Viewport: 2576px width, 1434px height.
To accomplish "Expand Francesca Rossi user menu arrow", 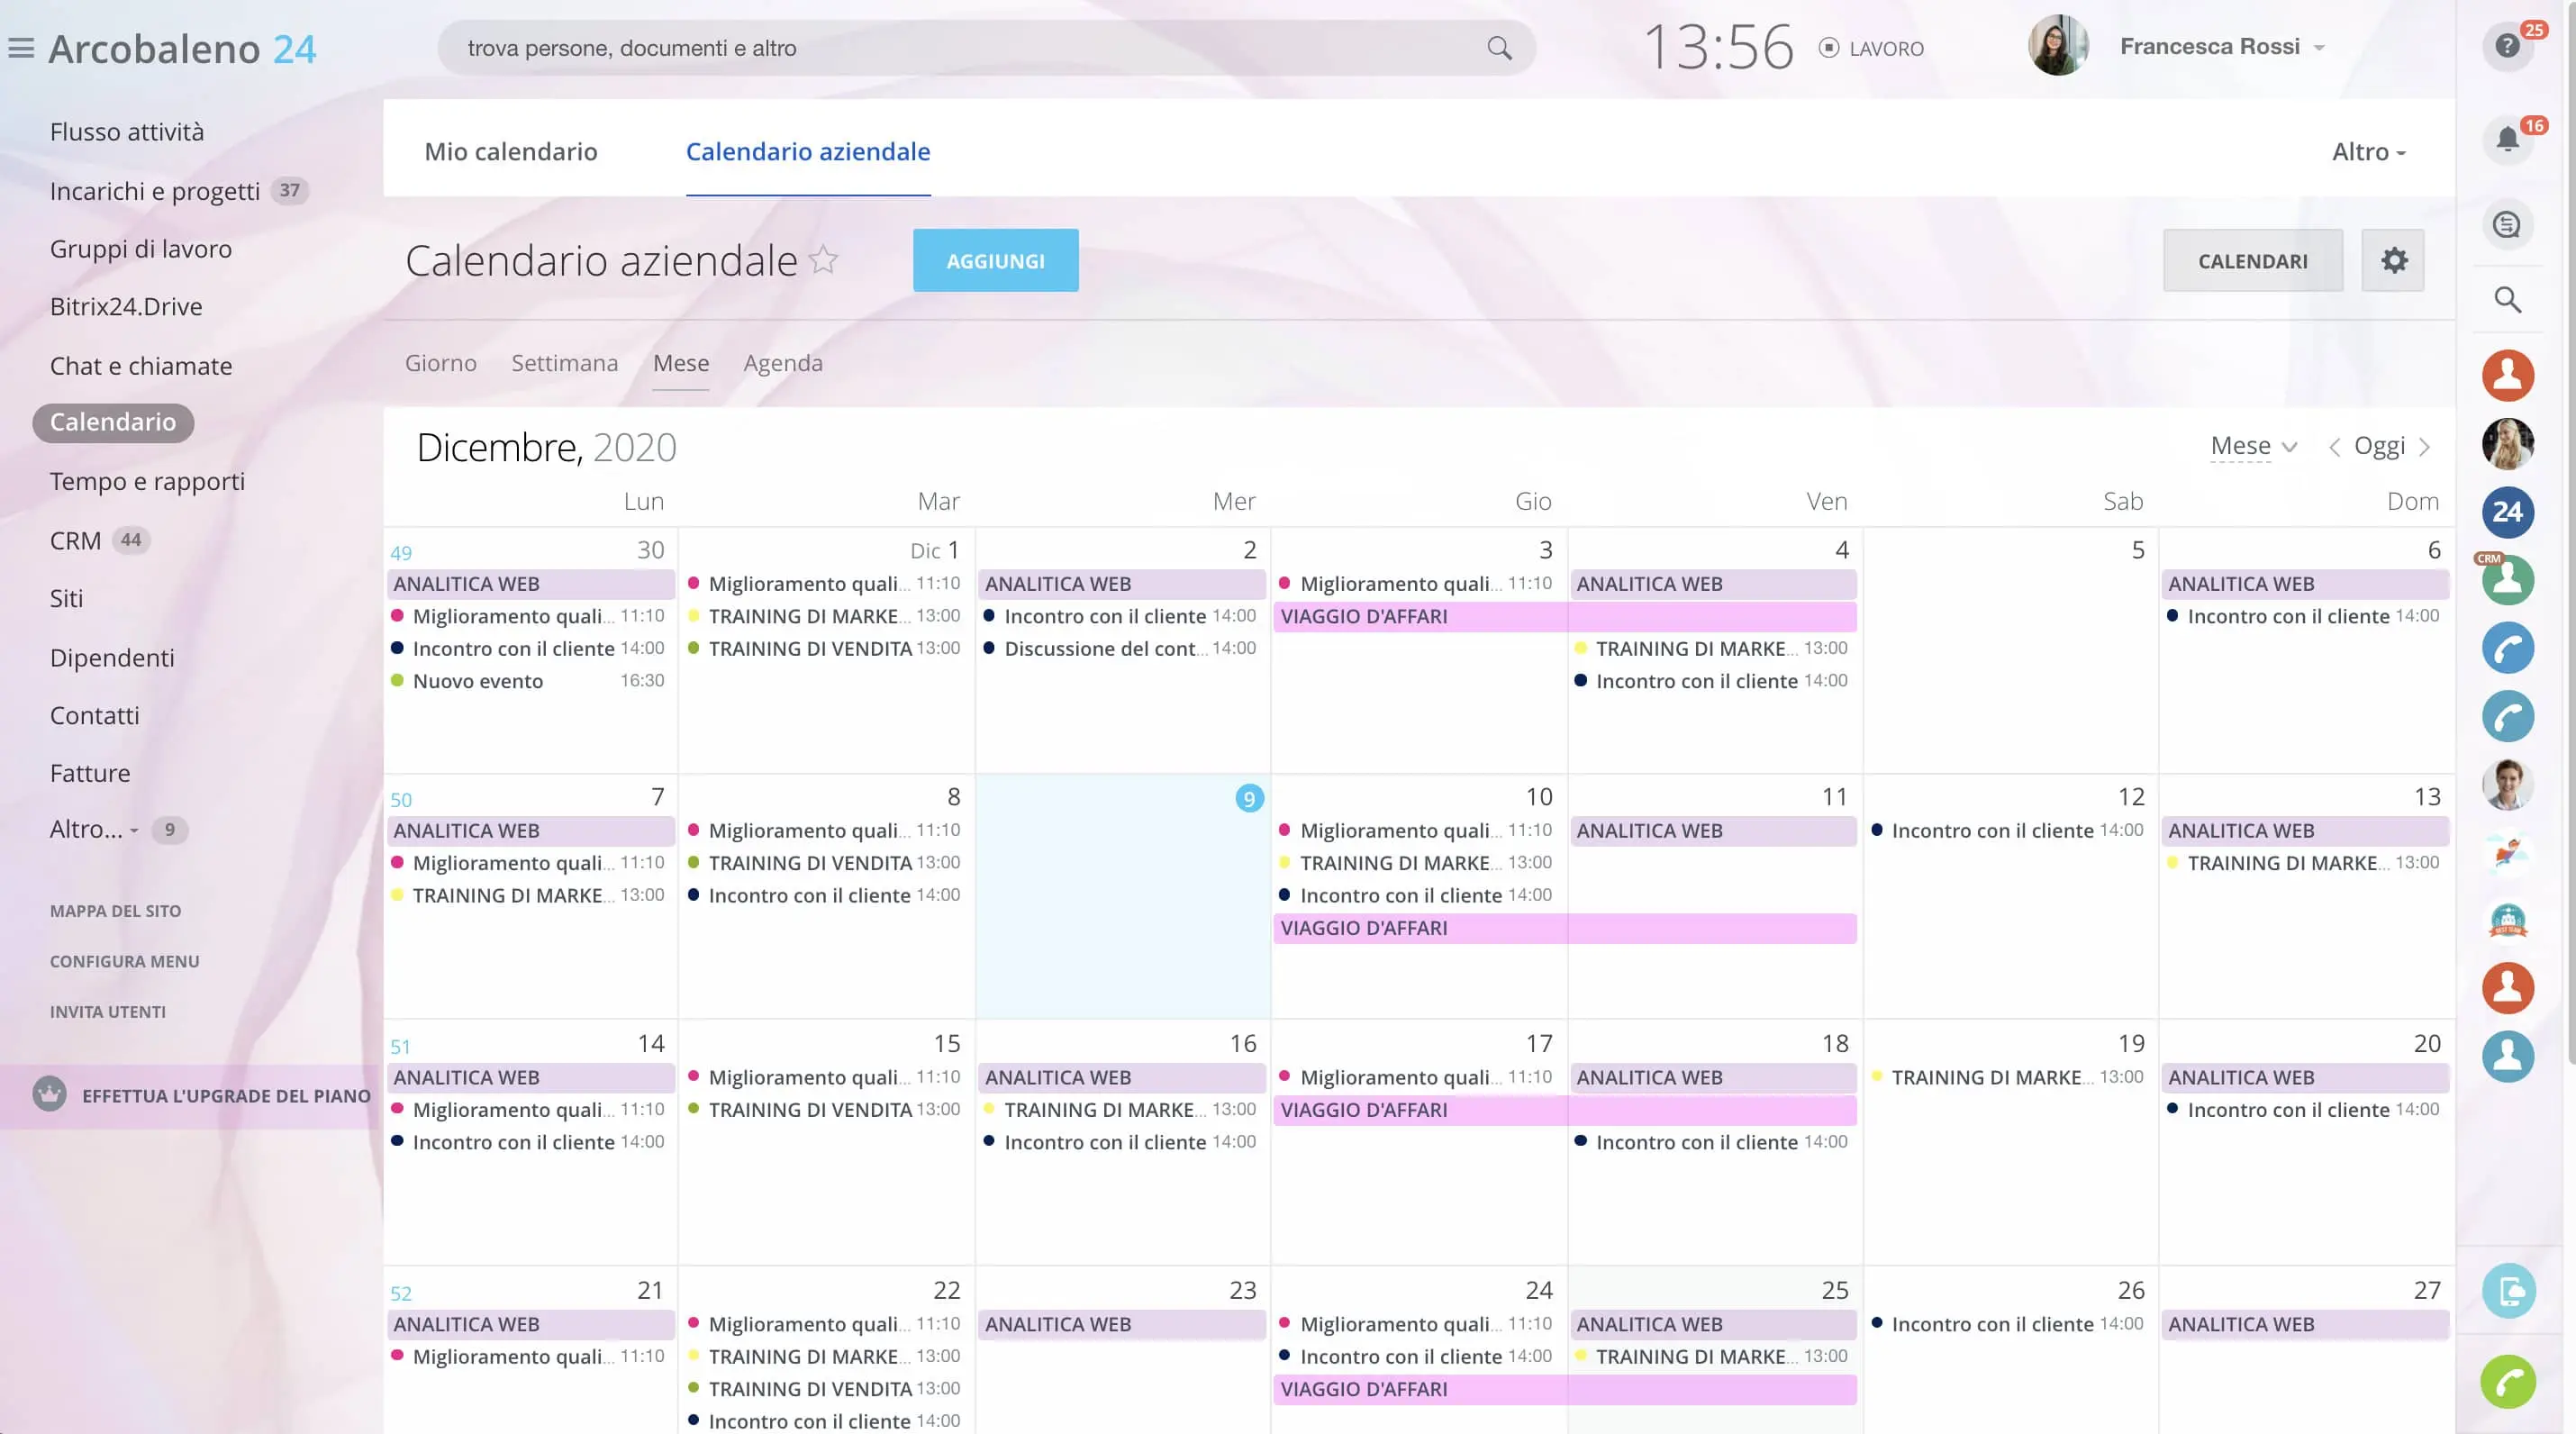I will pyautogui.click(x=2319, y=48).
